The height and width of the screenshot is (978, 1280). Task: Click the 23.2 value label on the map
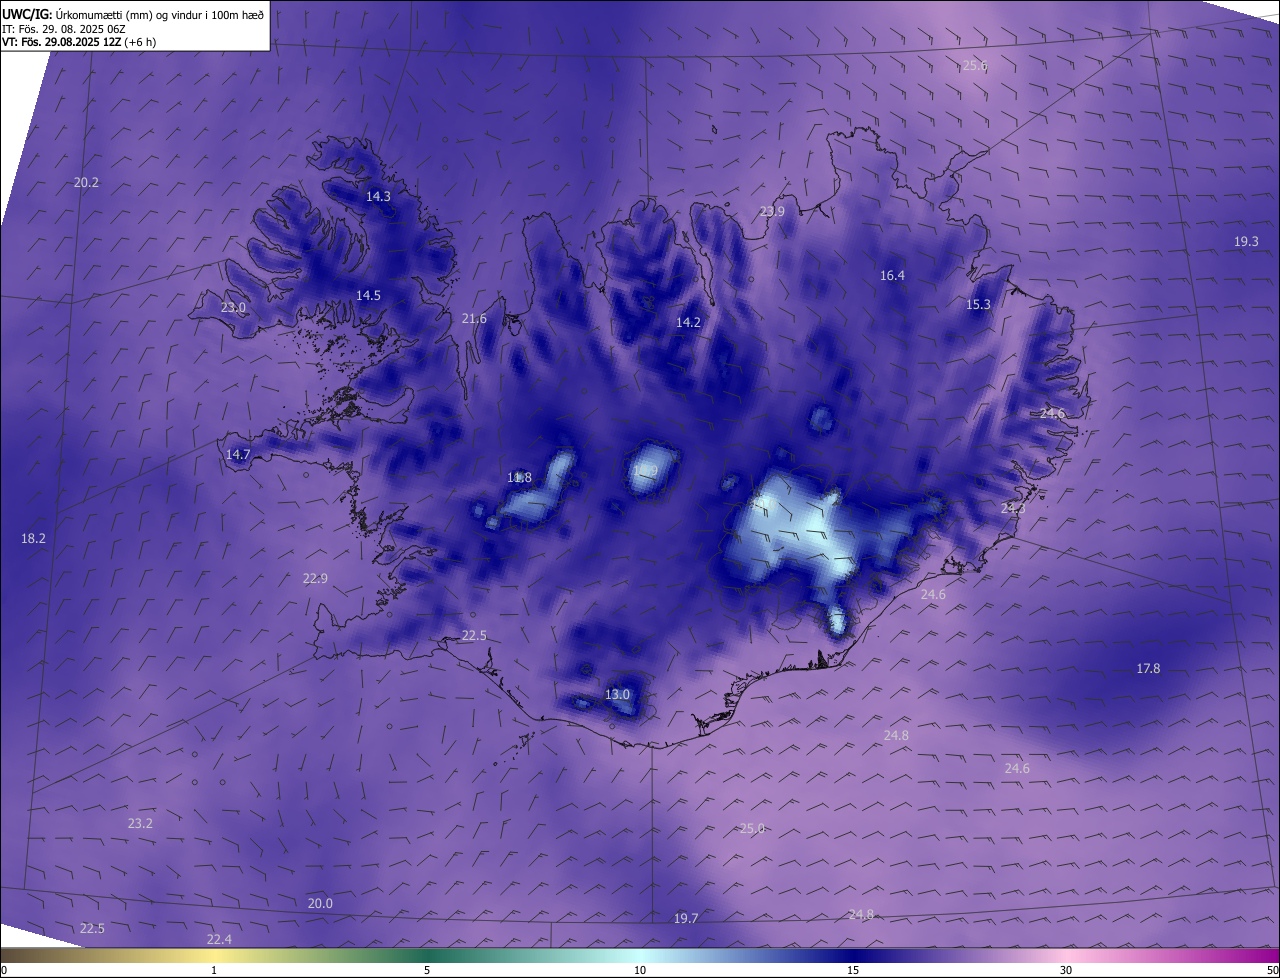tap(140, 824)
